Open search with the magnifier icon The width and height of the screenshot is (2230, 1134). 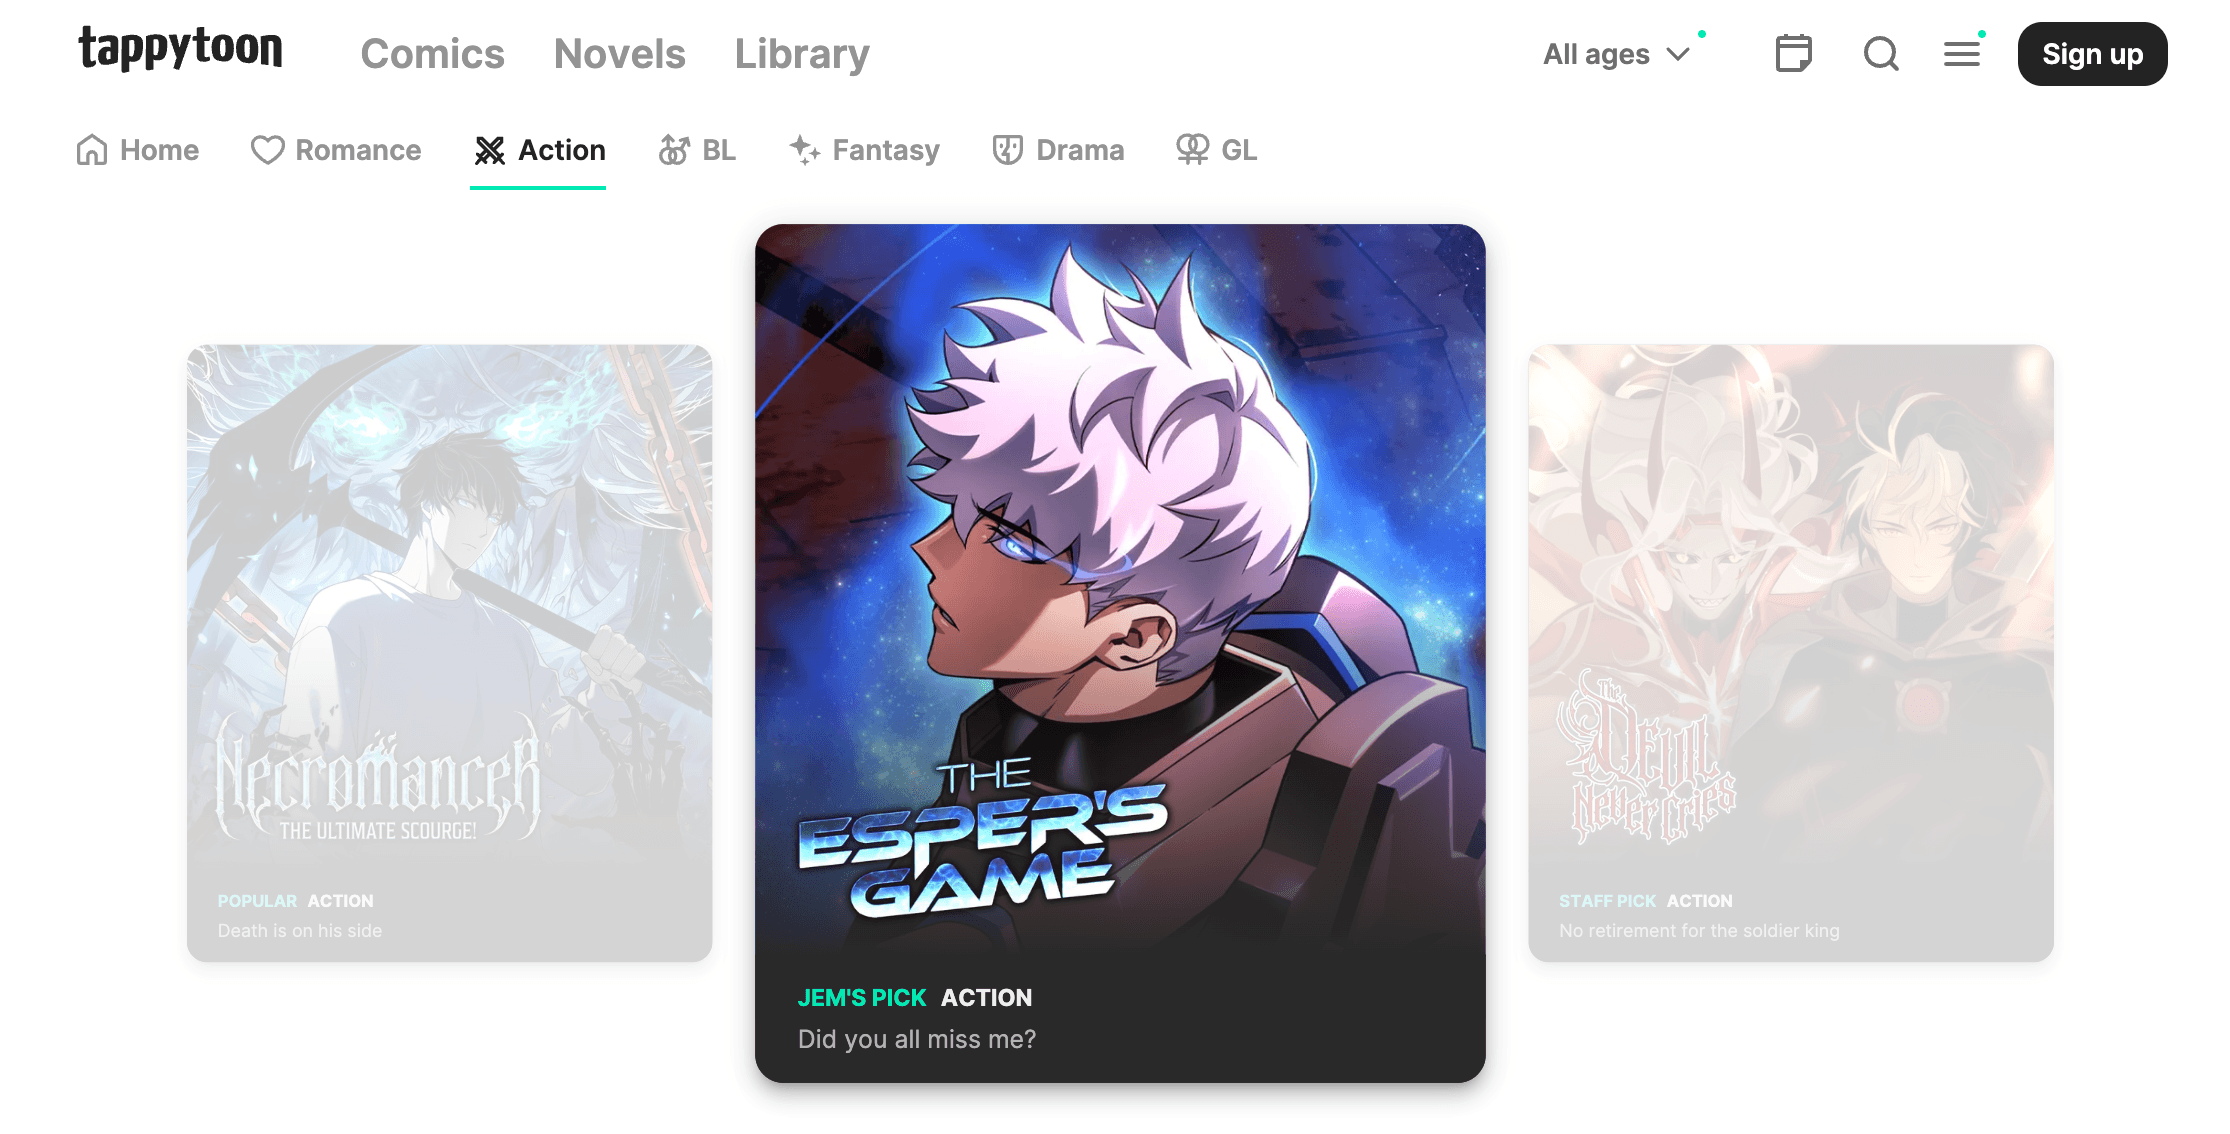coord(1881,53)
